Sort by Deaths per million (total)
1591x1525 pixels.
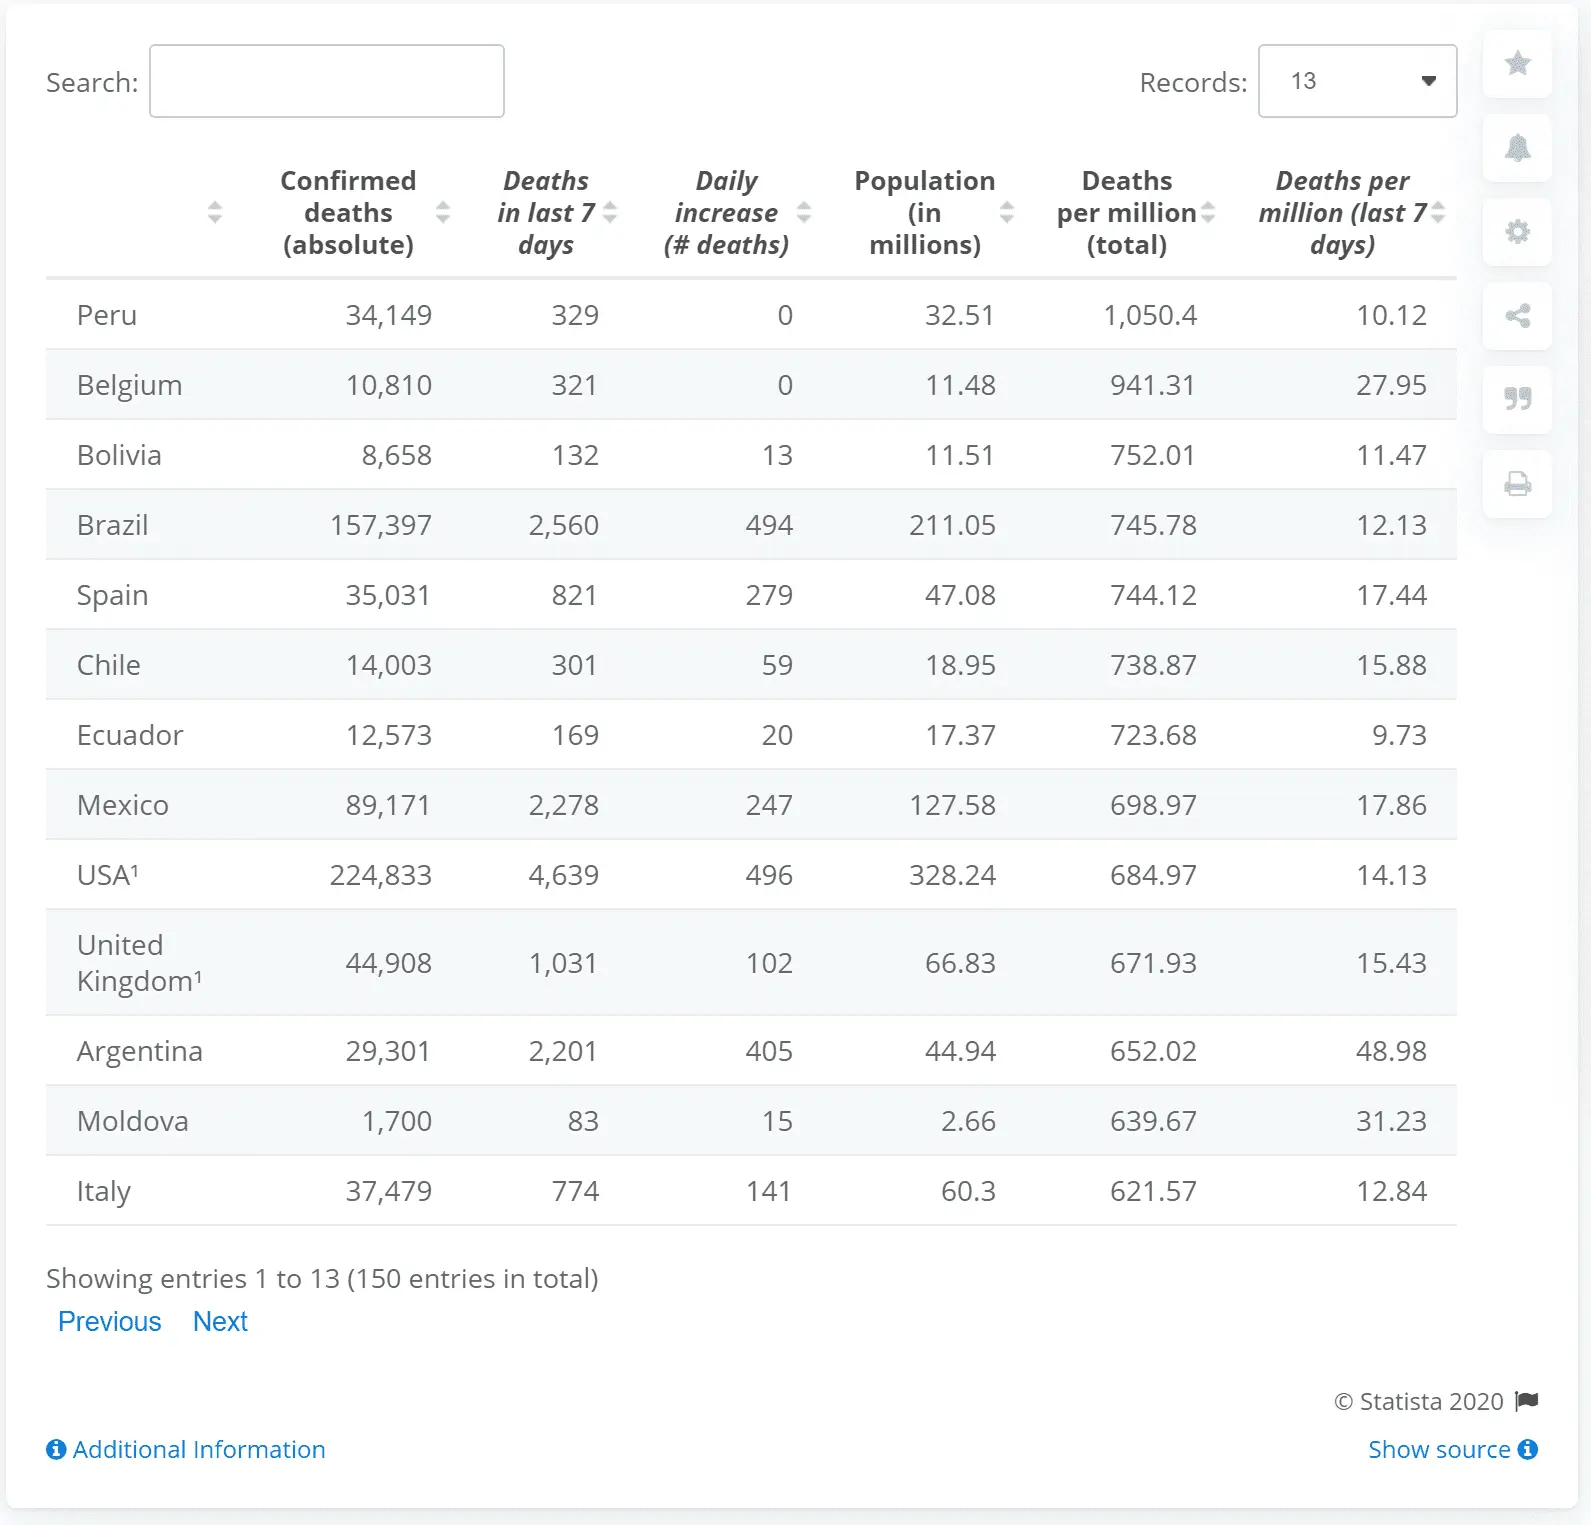1208,212
